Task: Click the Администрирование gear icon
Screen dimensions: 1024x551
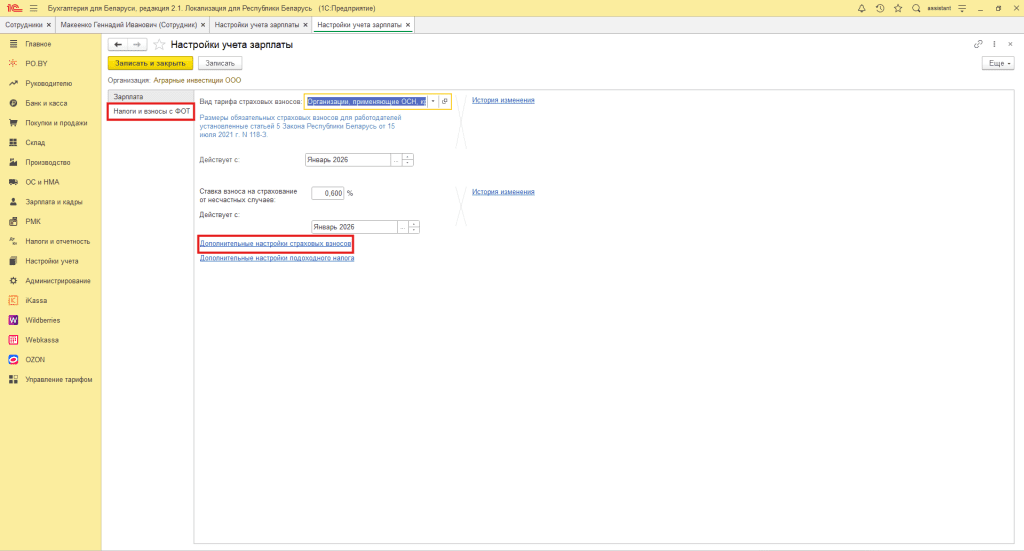Action: pos(13,281)
